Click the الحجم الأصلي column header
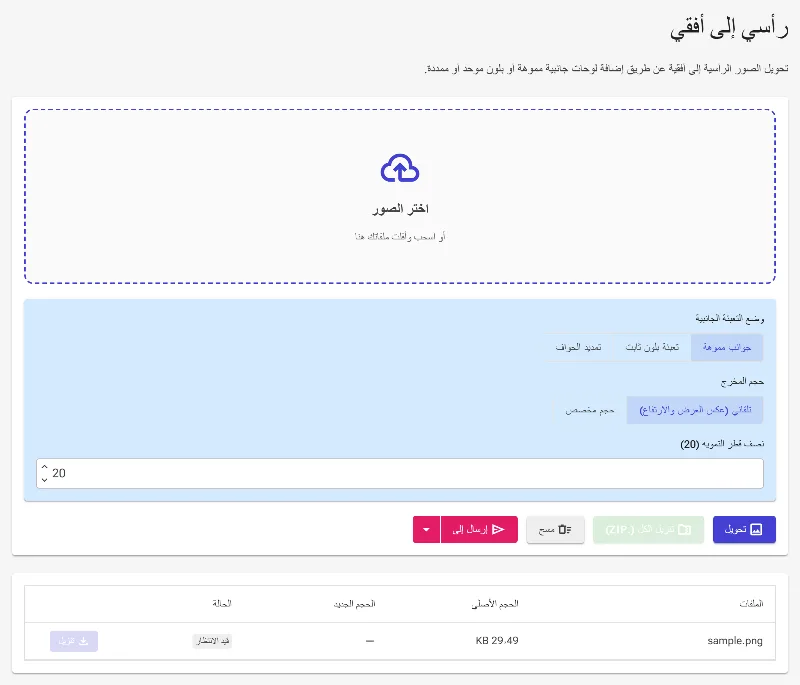 tap(495, 604)
